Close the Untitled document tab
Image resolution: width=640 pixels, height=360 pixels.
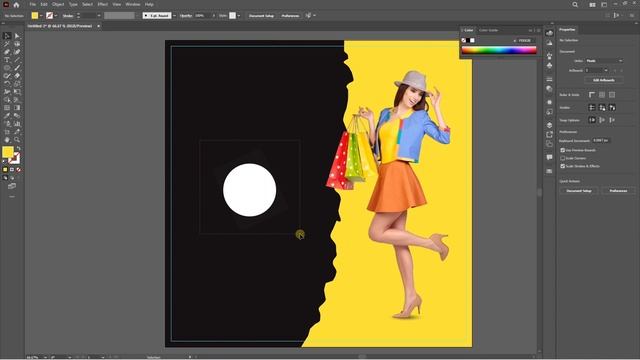tap(98, 26)
